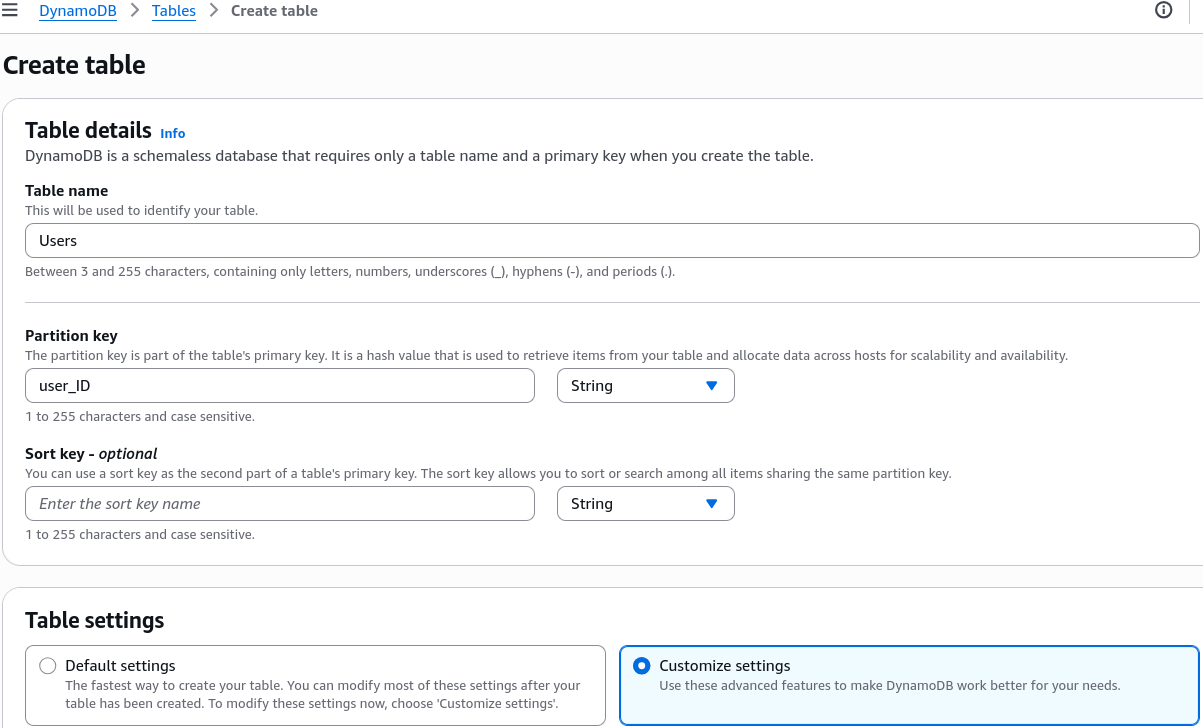Click the 'Table settings' heading
The image size is (1203, 728).
click(95, 620)
